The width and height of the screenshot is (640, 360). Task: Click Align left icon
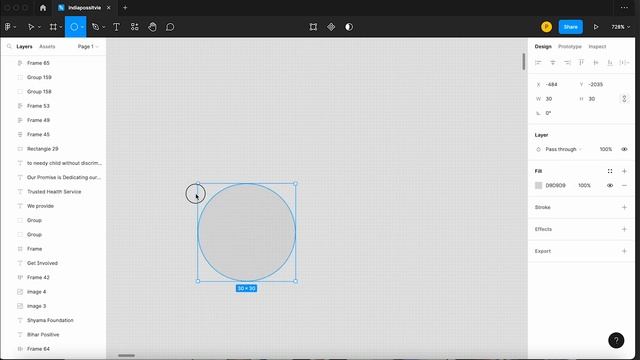(x=538, y=62)
